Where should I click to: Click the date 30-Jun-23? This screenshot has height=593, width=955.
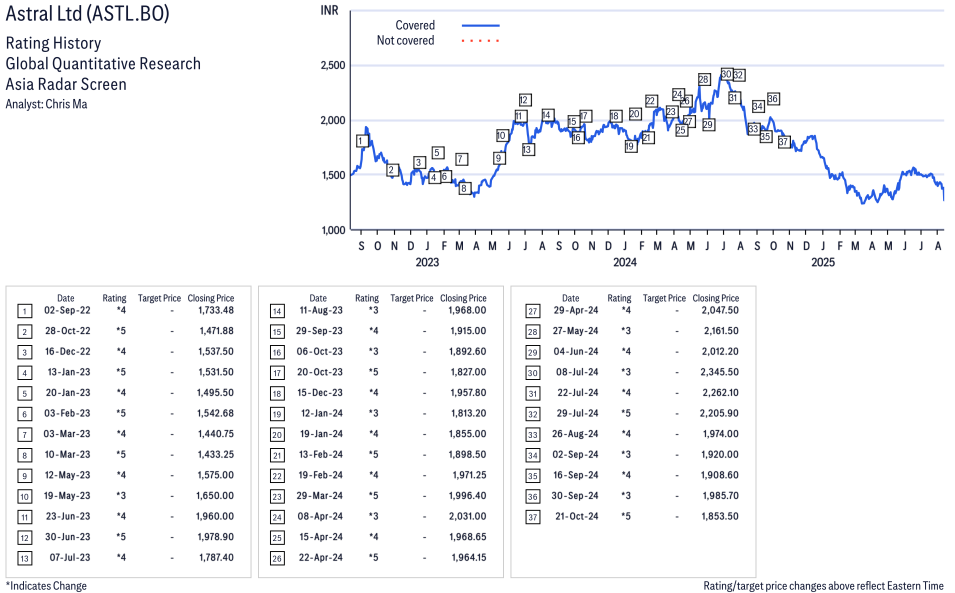pos(68,537)
